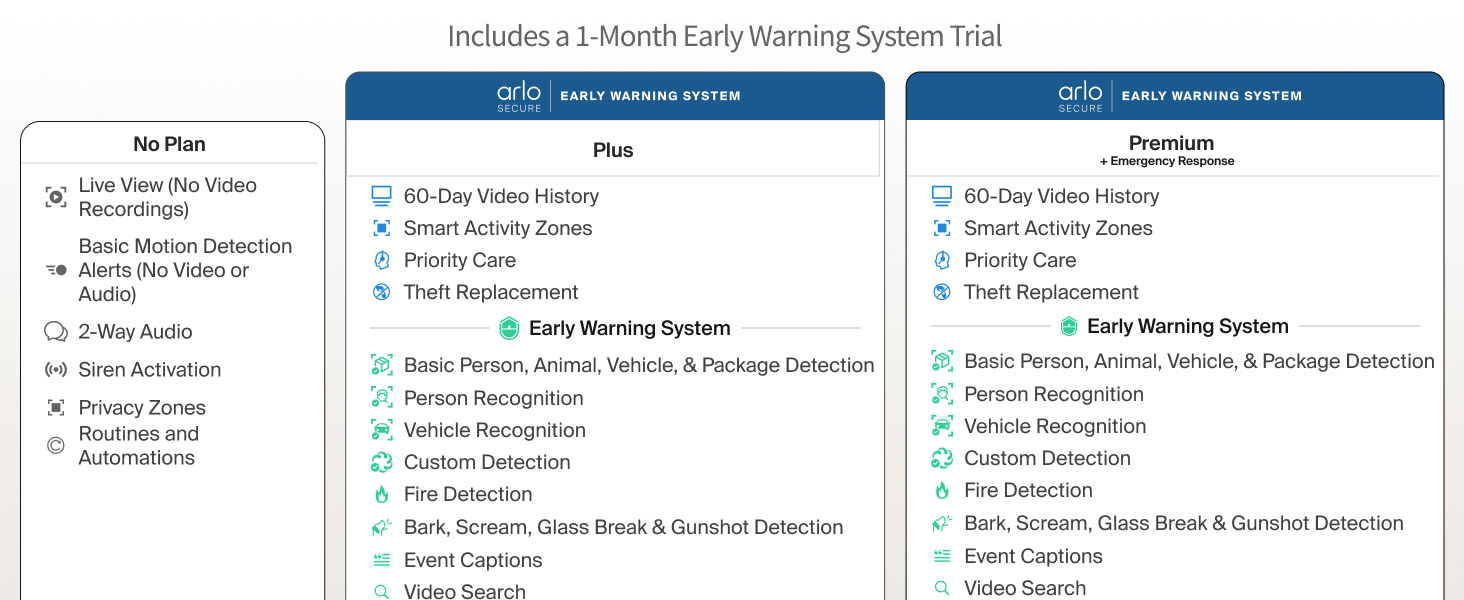
Task: Click the Arlo Secure logo in Premium header
Action: [1080, 96]
